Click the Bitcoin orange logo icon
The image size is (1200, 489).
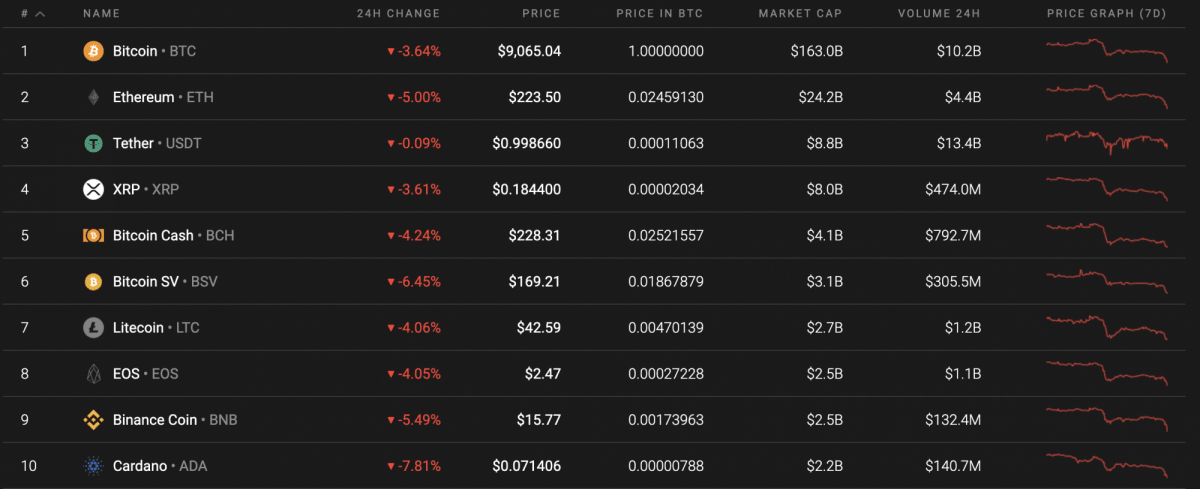tap(93, 51)
